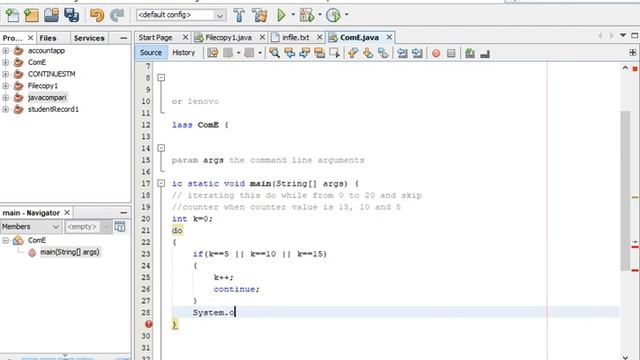
Task: Open Profile Project dropdown arrow
Action: tap(347, 15)
